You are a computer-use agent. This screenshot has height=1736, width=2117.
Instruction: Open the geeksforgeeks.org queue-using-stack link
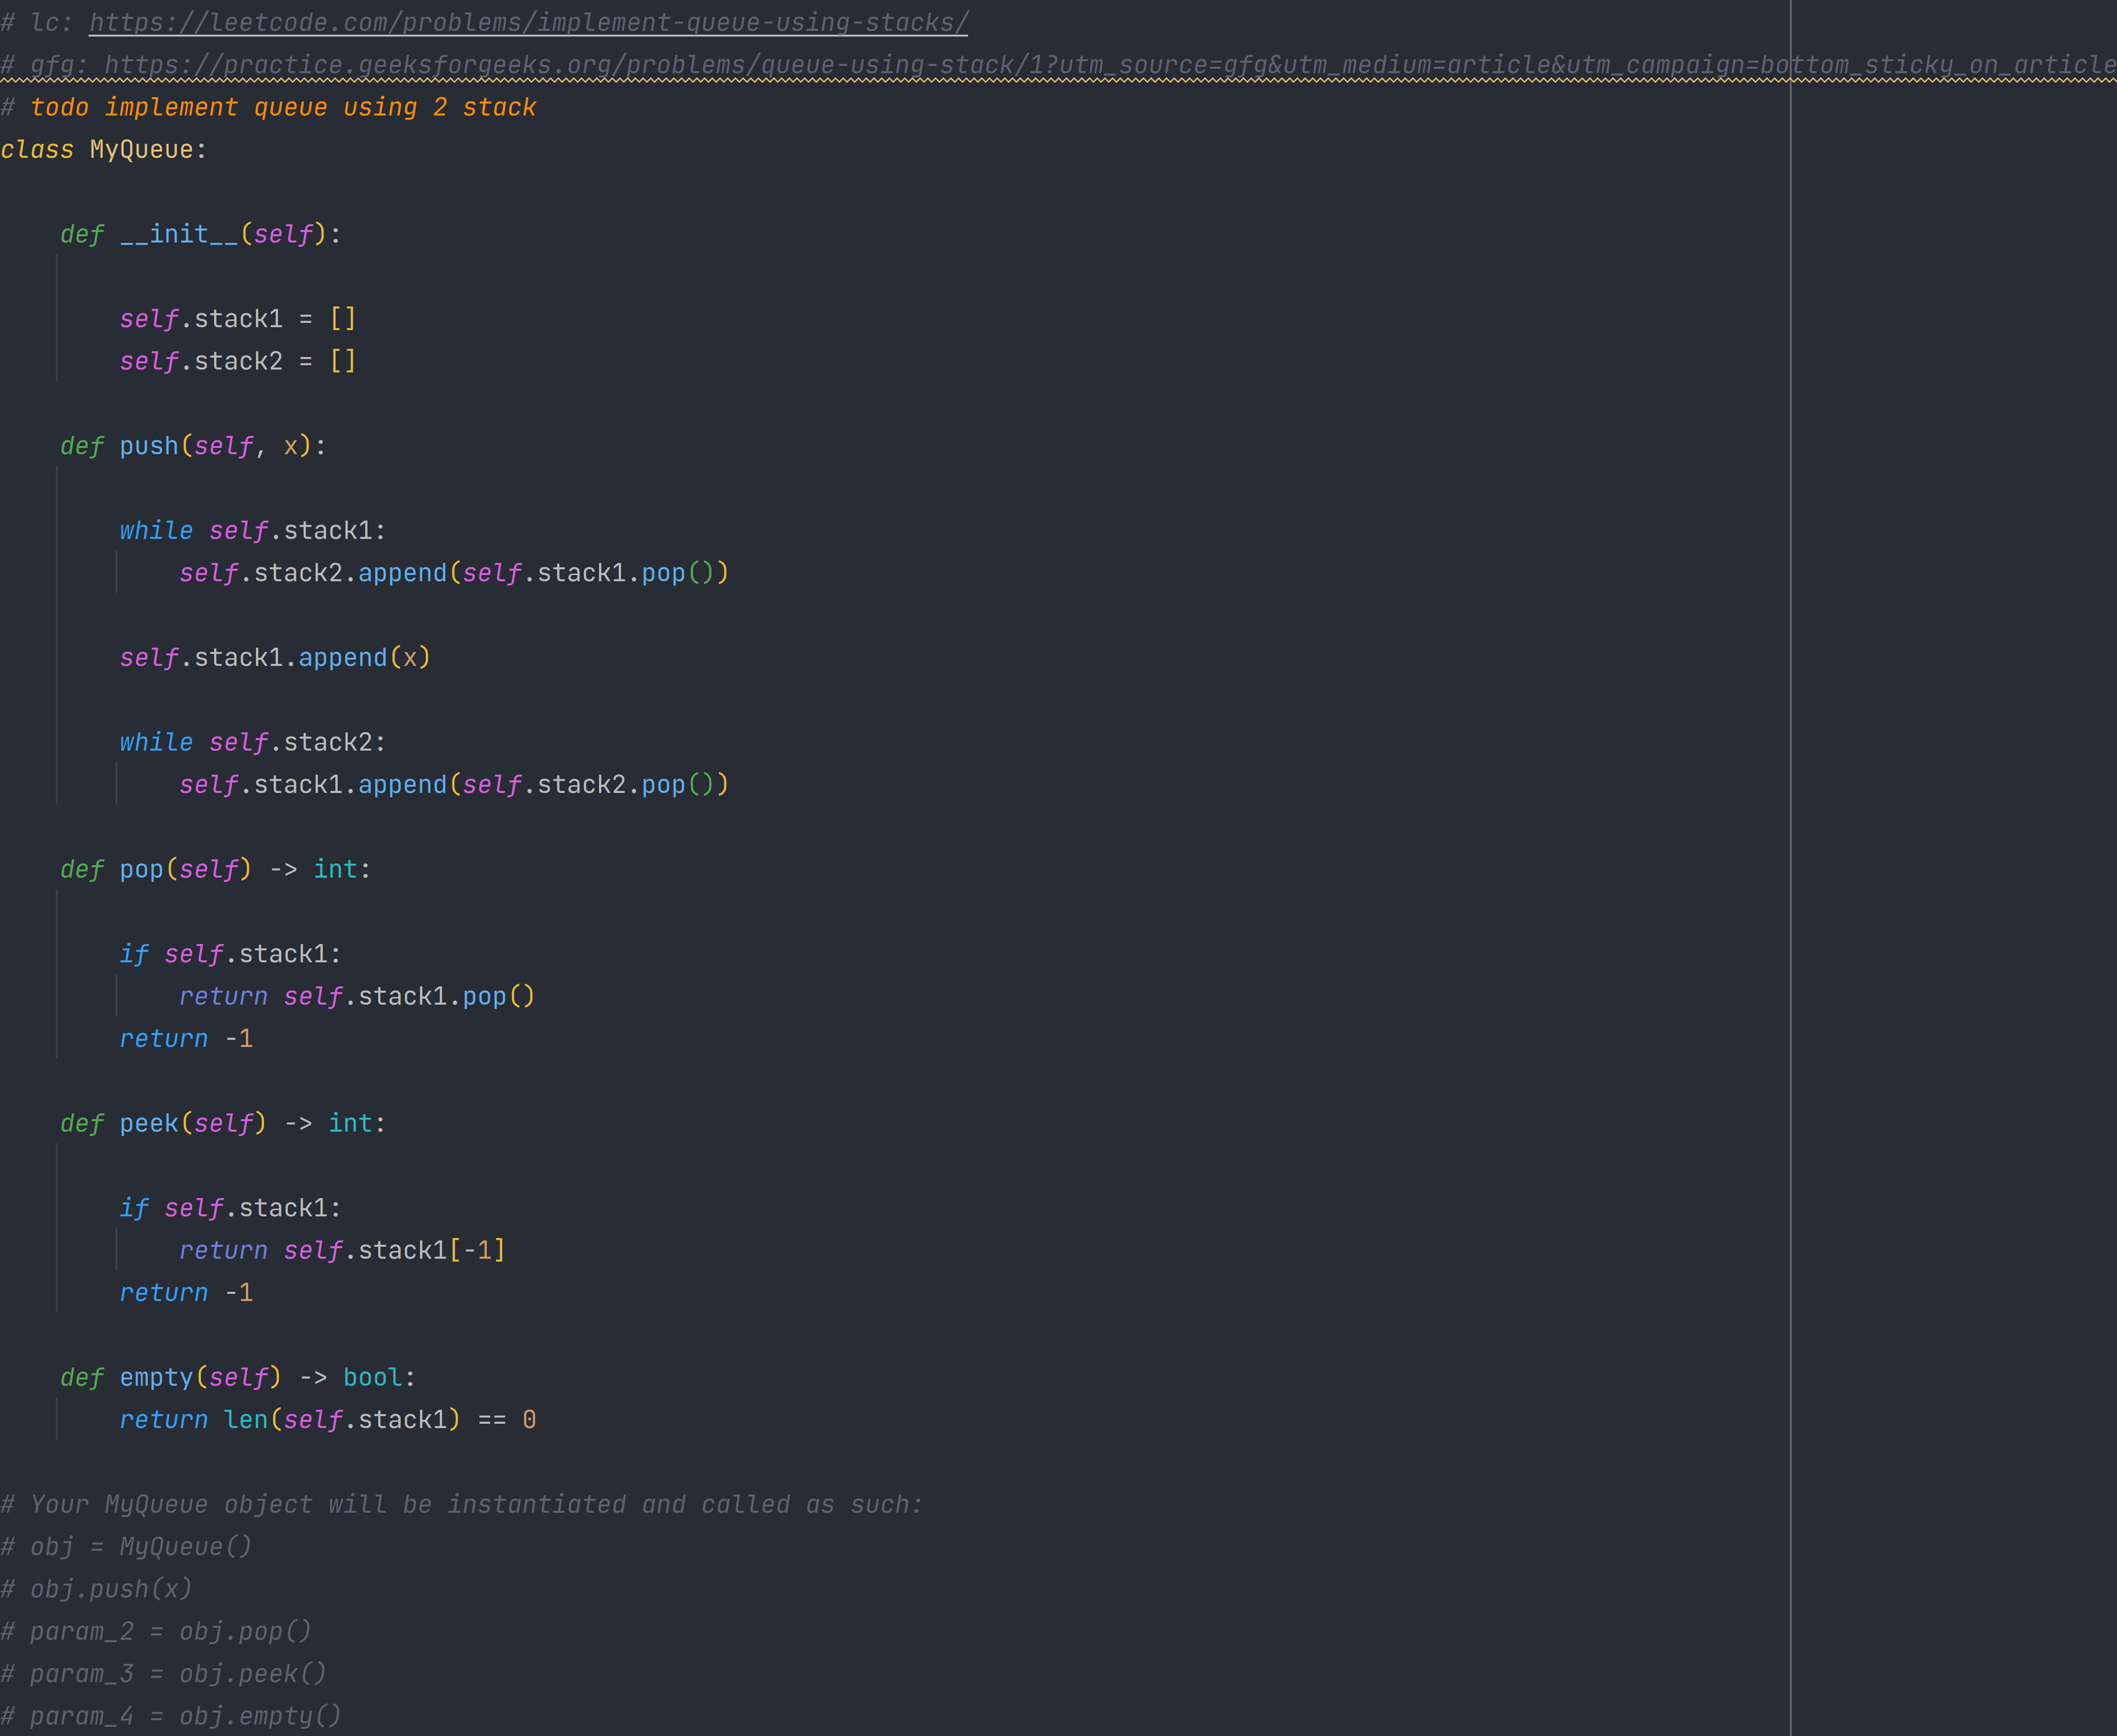pyautogui.click(x=600, y=64)
